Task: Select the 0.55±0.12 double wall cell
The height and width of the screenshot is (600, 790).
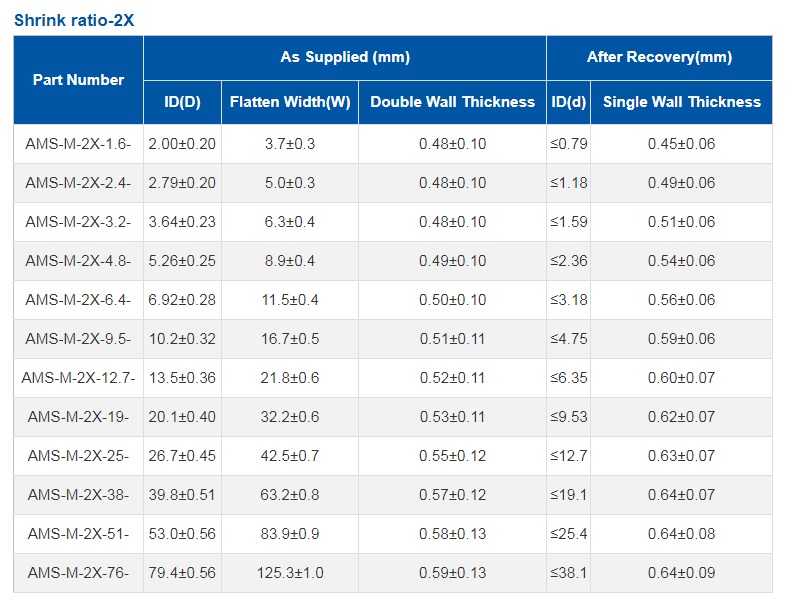Action: [x=452, y=456]
